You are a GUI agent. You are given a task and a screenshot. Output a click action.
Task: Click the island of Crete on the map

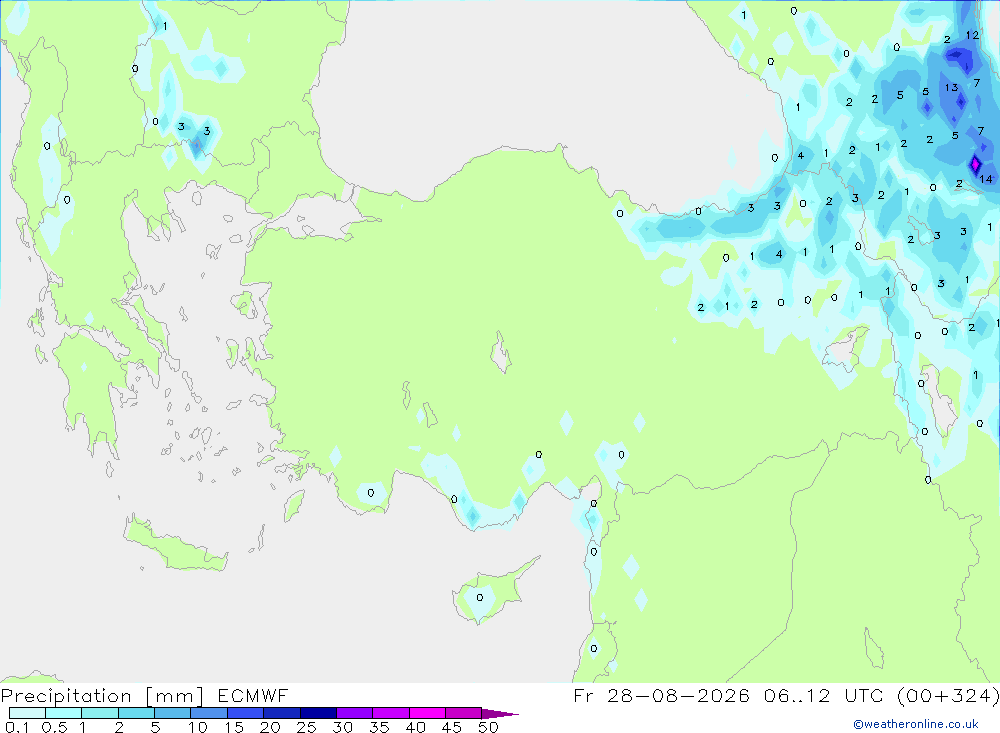point(175,545)
